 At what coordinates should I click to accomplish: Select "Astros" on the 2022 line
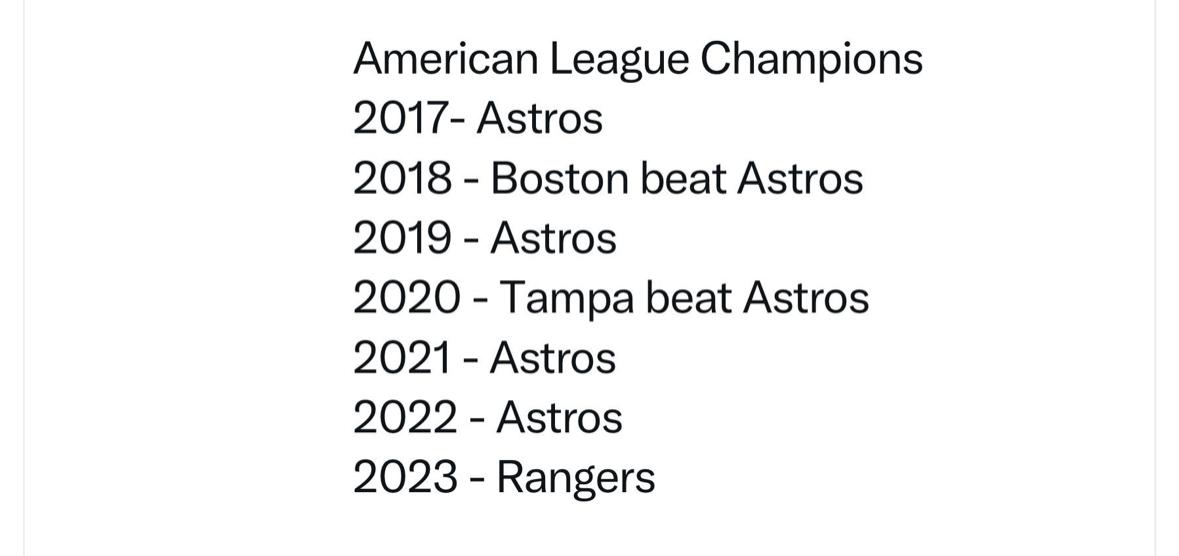pyautogui.click(x=559, y=418)
